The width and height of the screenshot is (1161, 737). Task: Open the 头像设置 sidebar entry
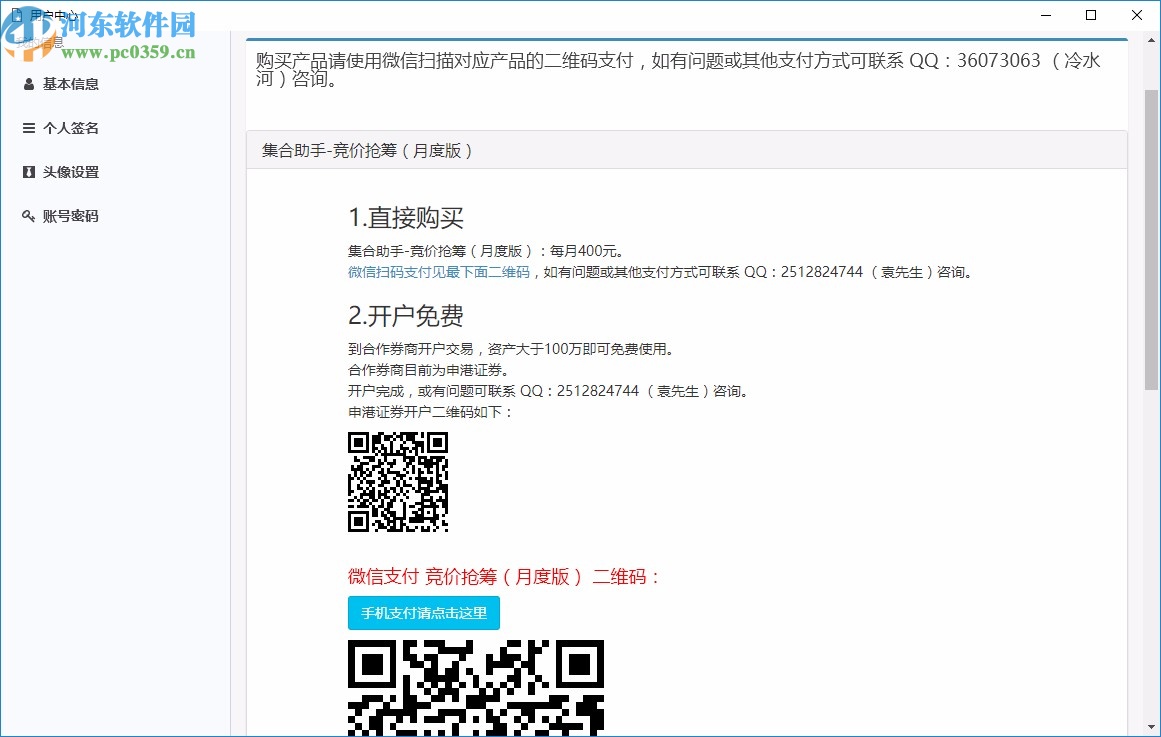click(71, 172)
